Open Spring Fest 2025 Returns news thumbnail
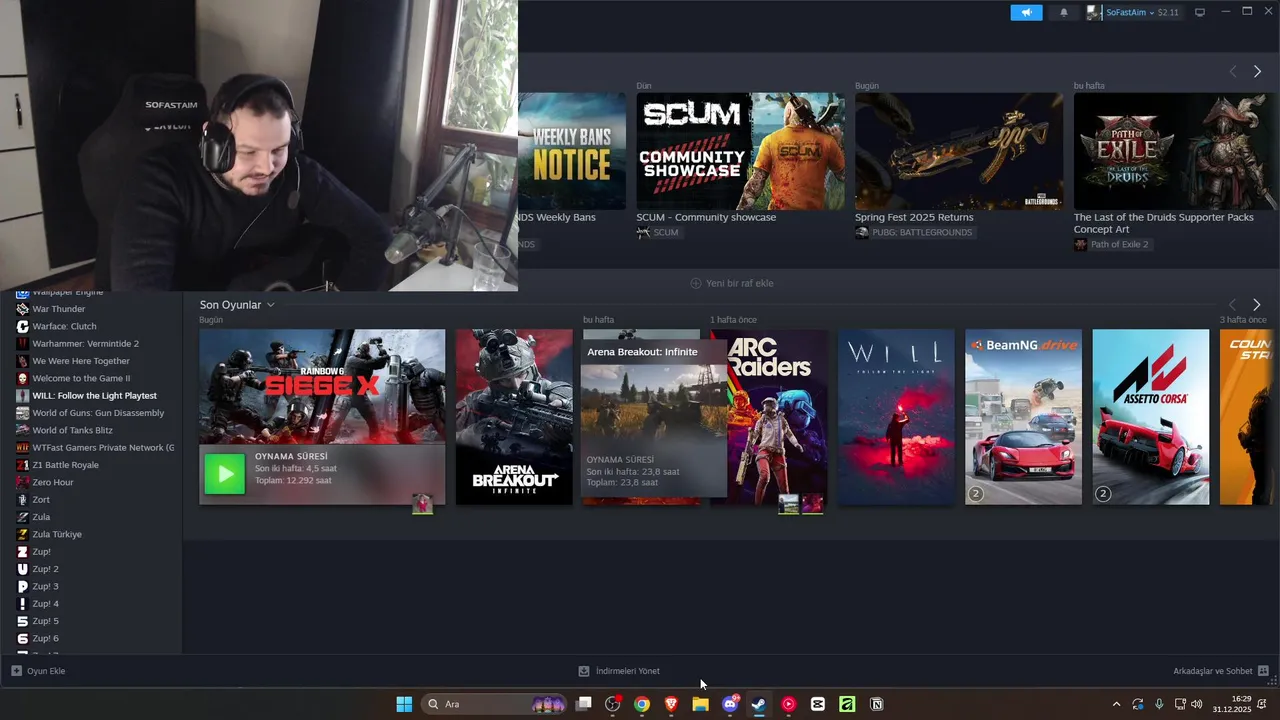This screenshot has height=720, width=1280. [x=959, y=151]
